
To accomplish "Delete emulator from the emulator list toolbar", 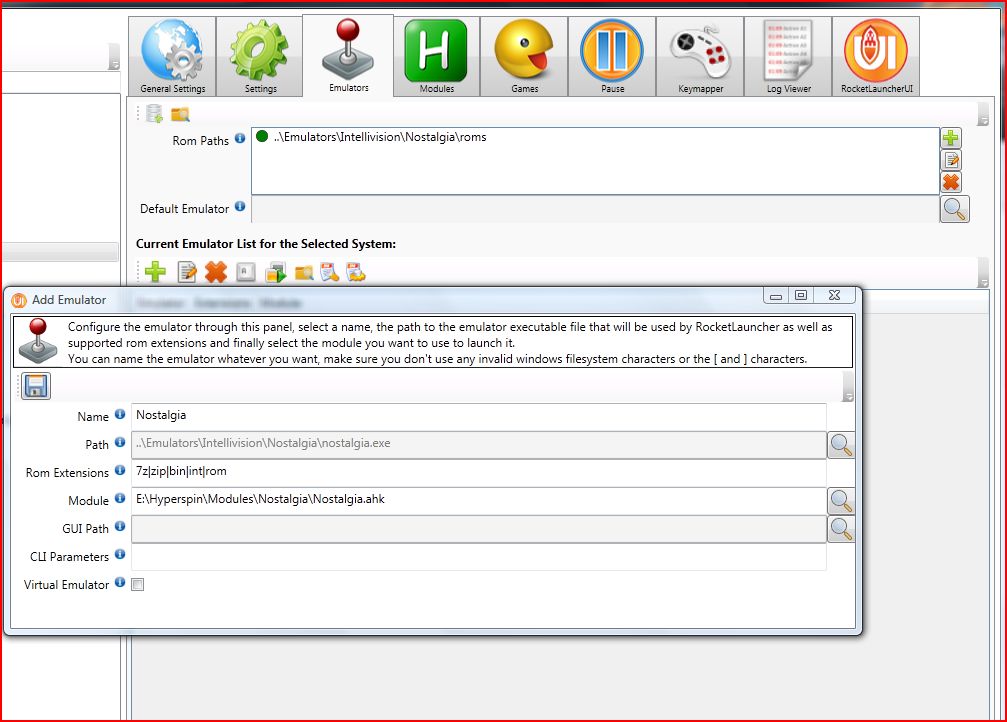I will pos(215,271).
